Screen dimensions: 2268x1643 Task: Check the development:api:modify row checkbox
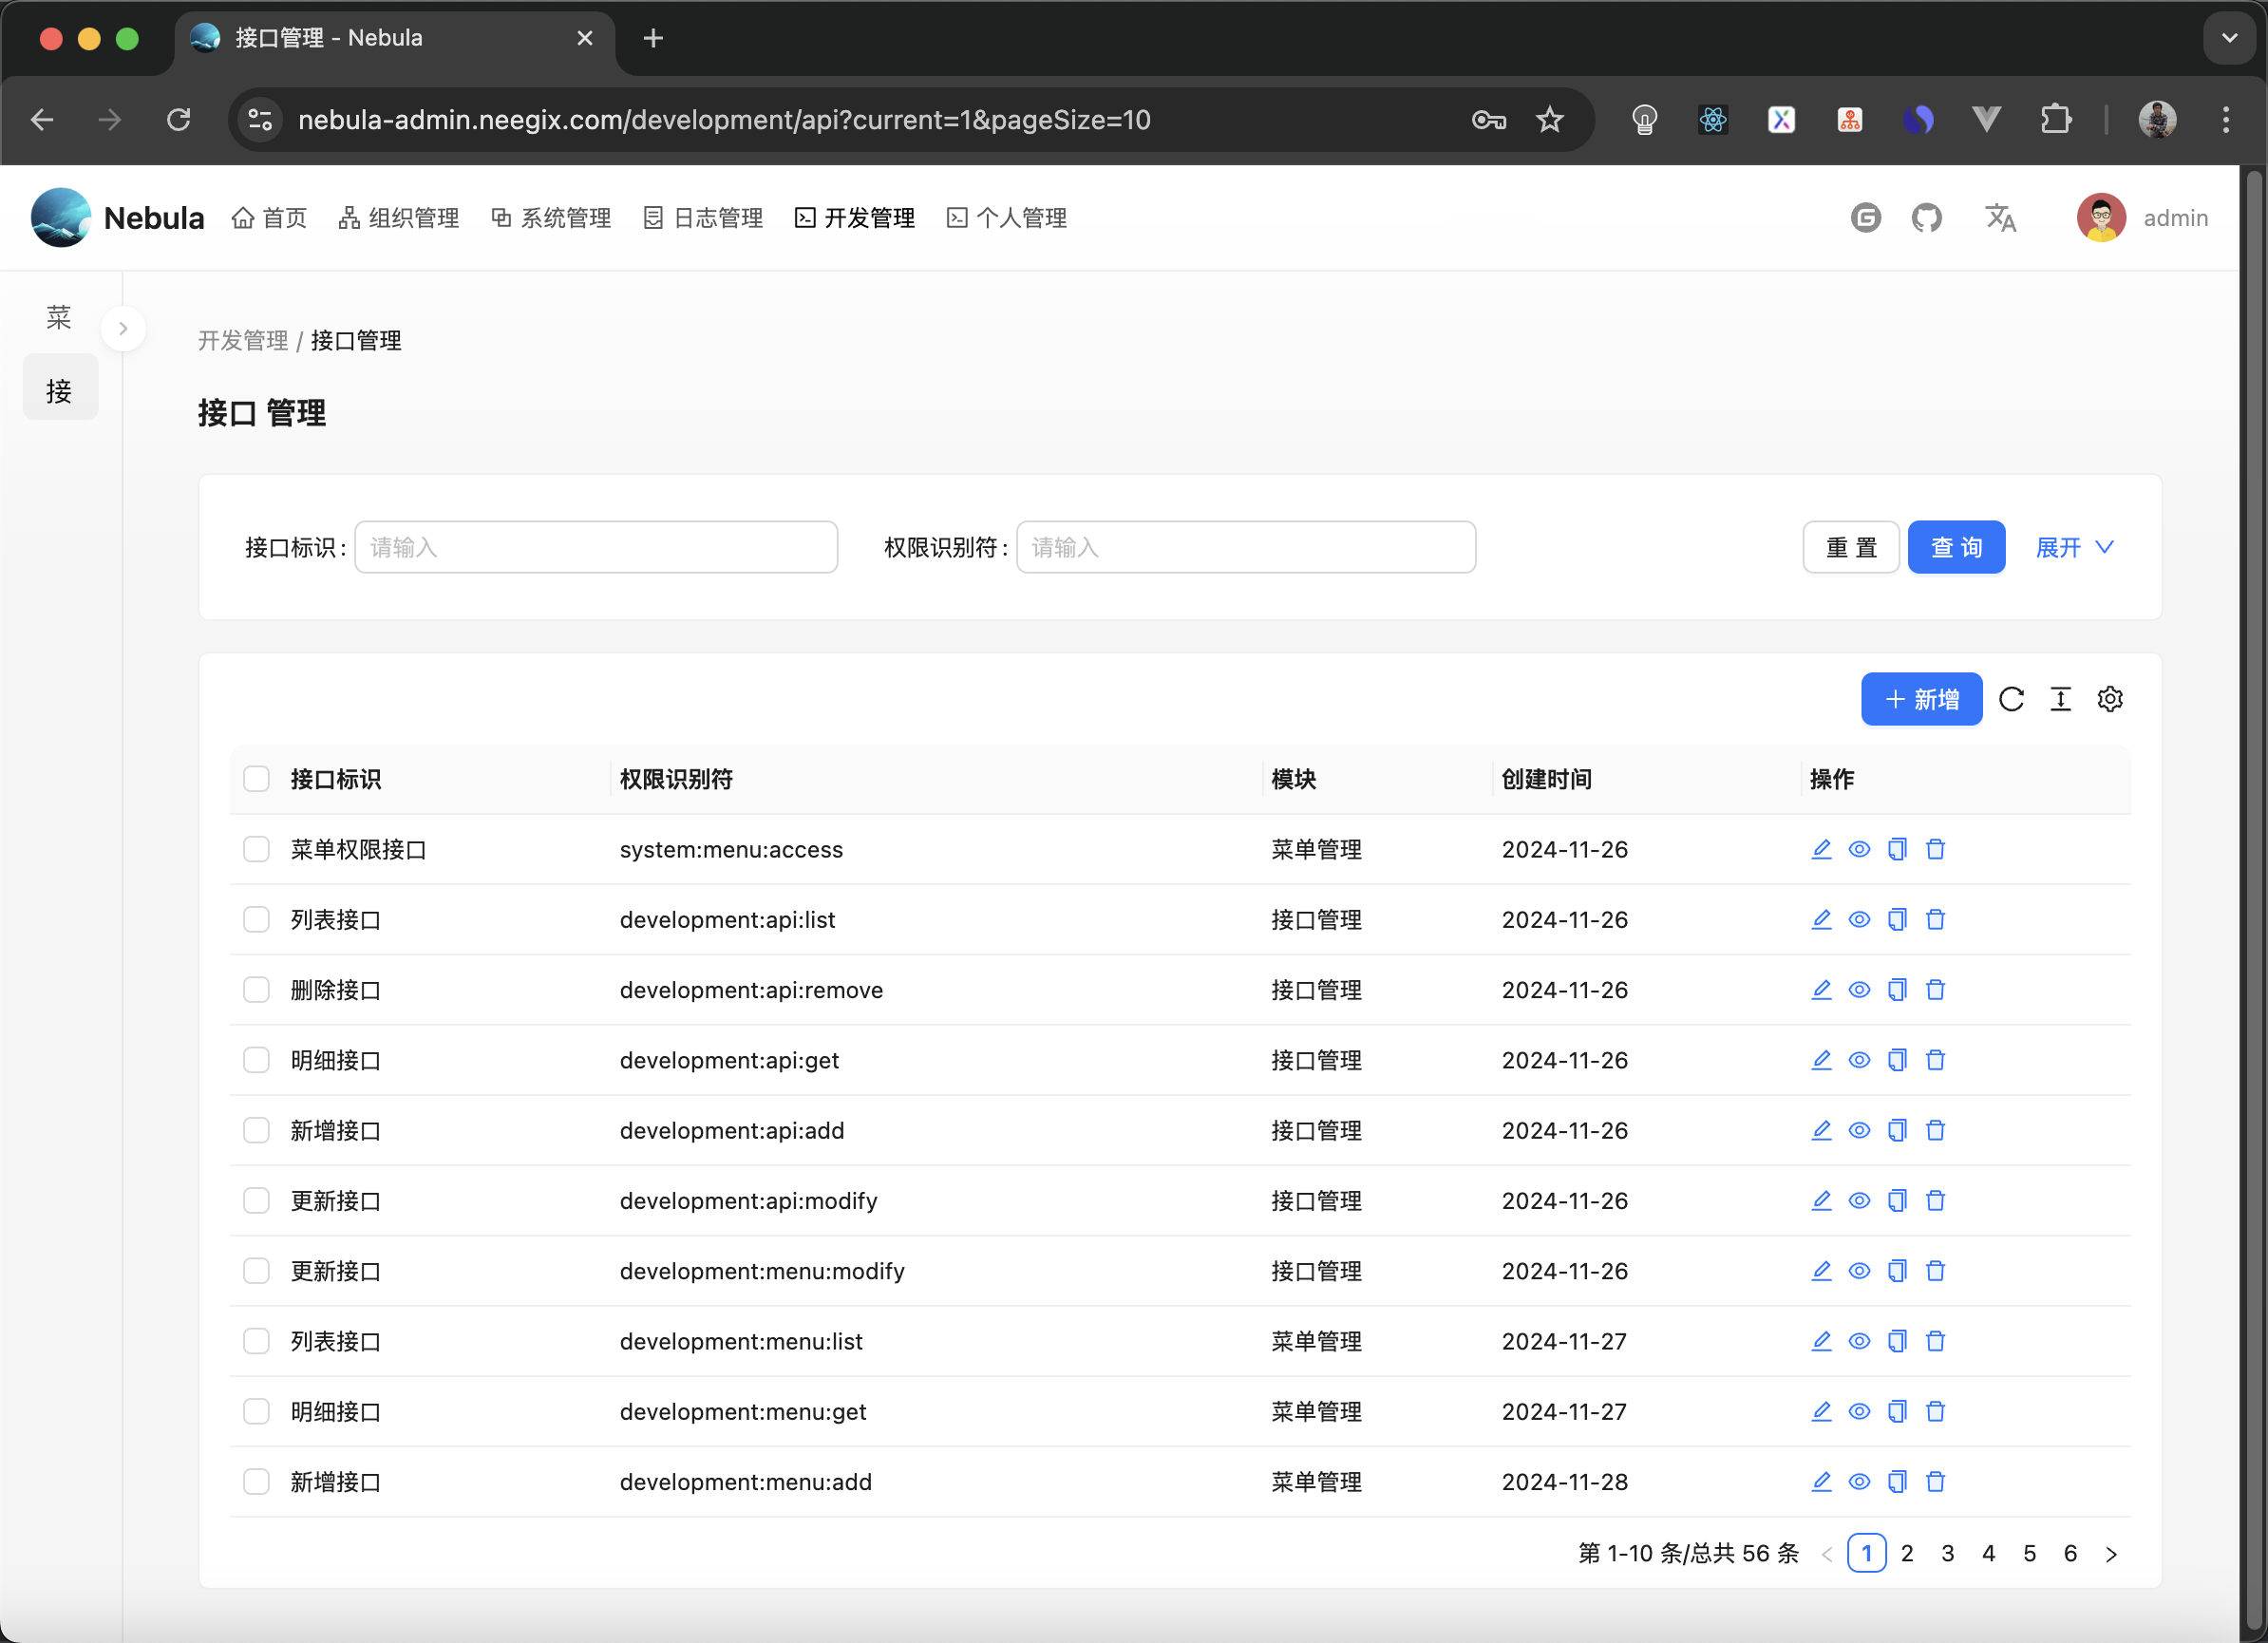click(257, 1200)
